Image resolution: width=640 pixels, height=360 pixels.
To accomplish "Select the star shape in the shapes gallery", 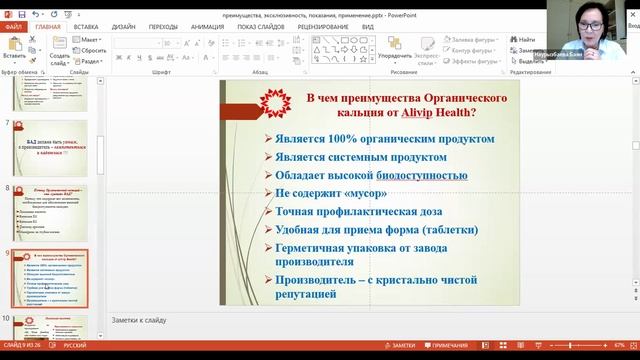I will point(363,59).
